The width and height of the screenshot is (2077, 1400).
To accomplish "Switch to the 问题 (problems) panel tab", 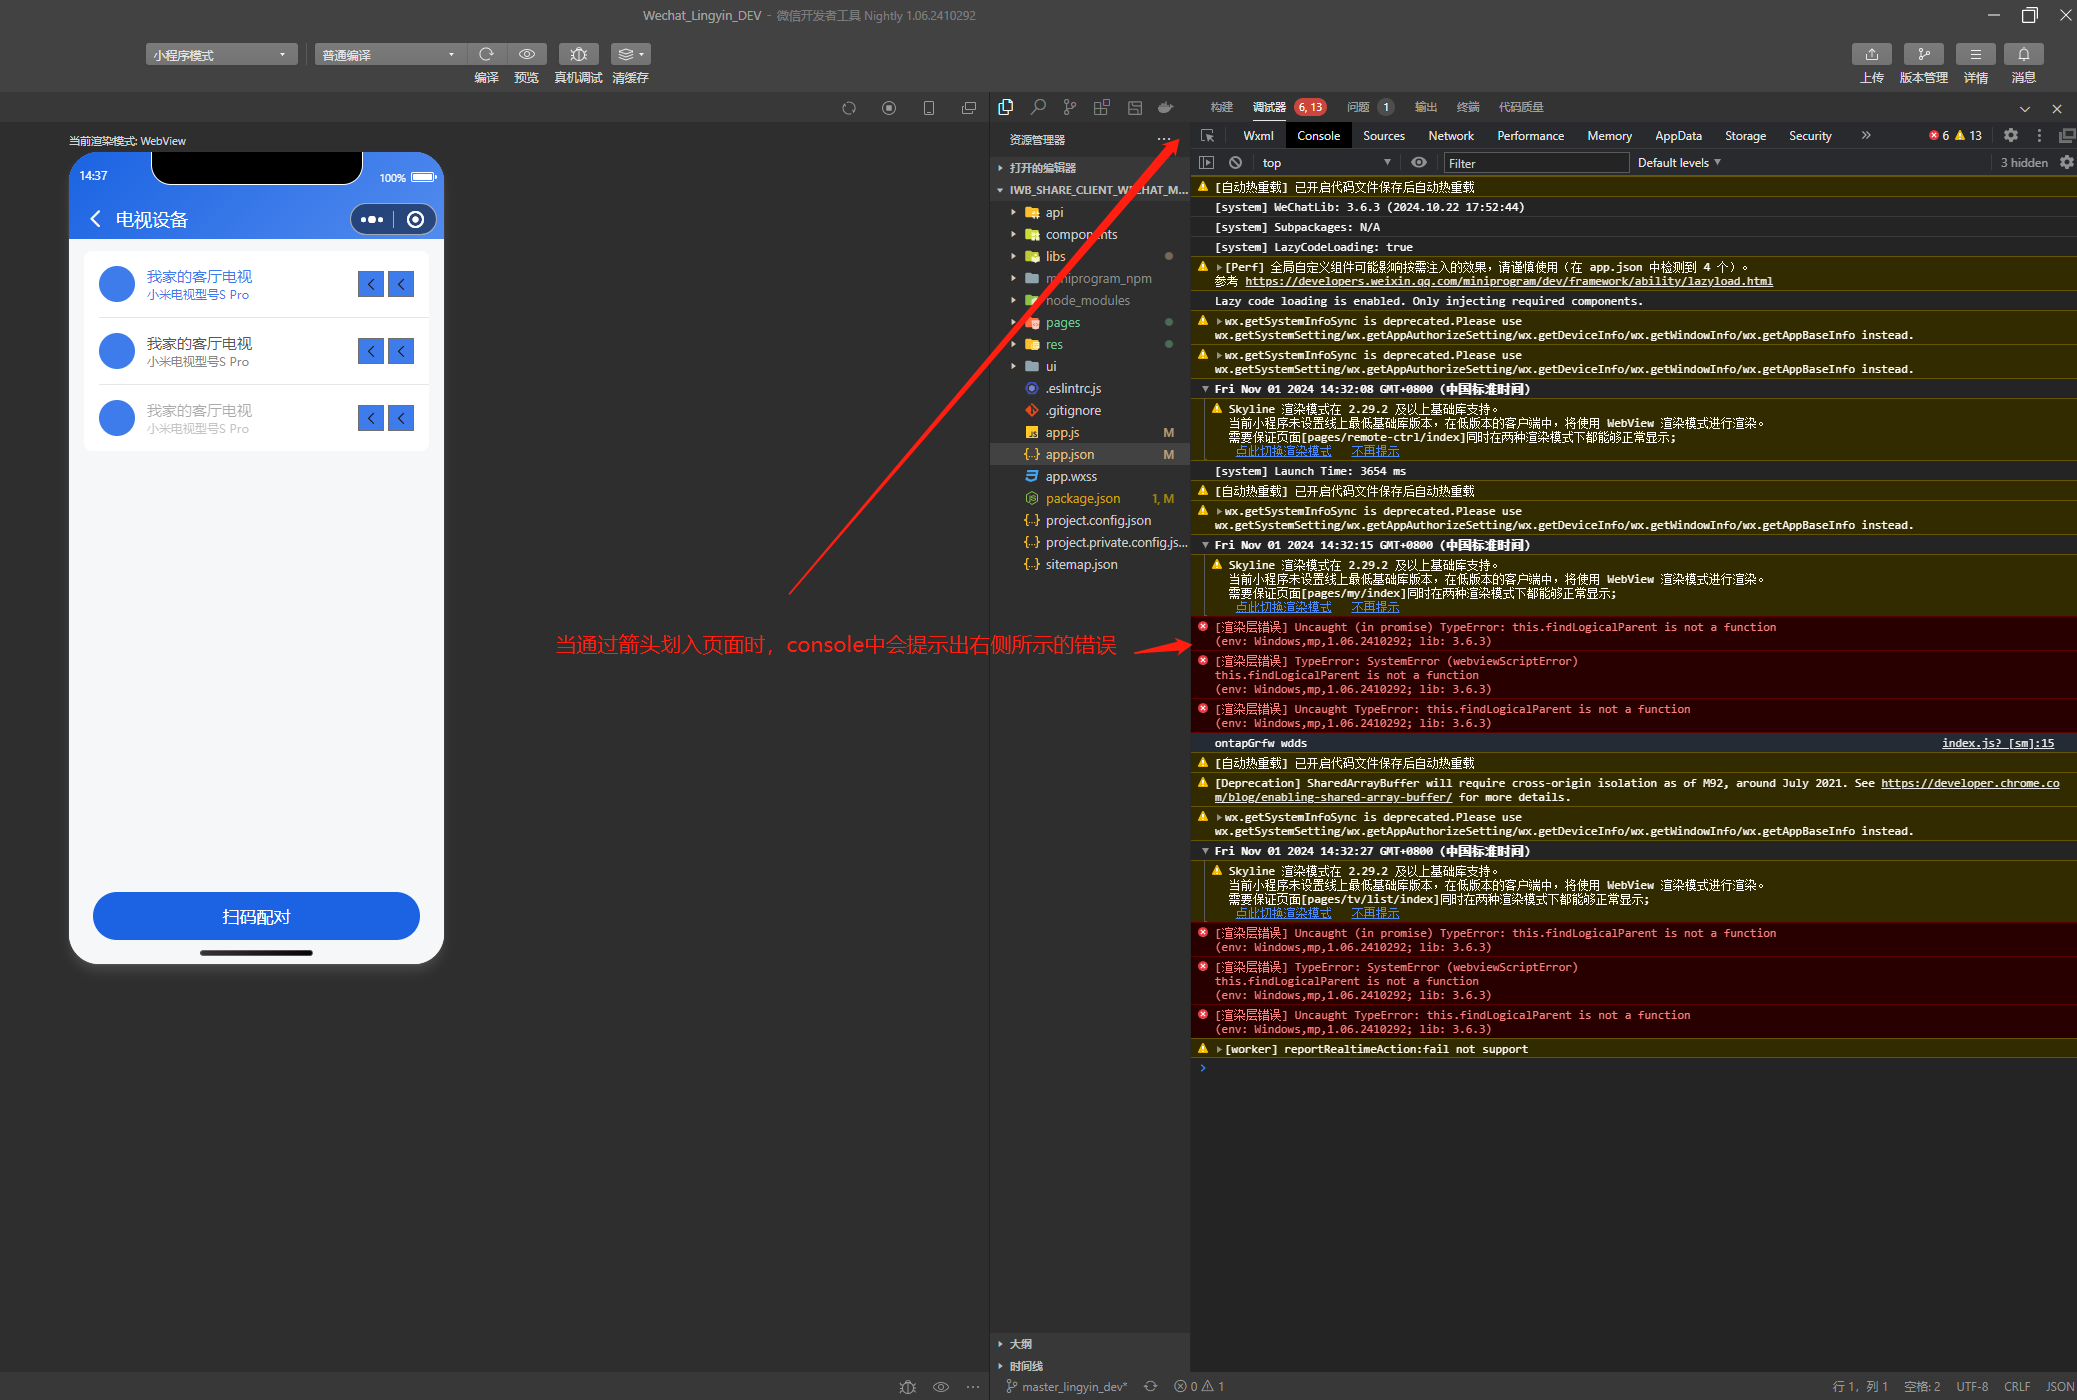I will (1358, 107).
